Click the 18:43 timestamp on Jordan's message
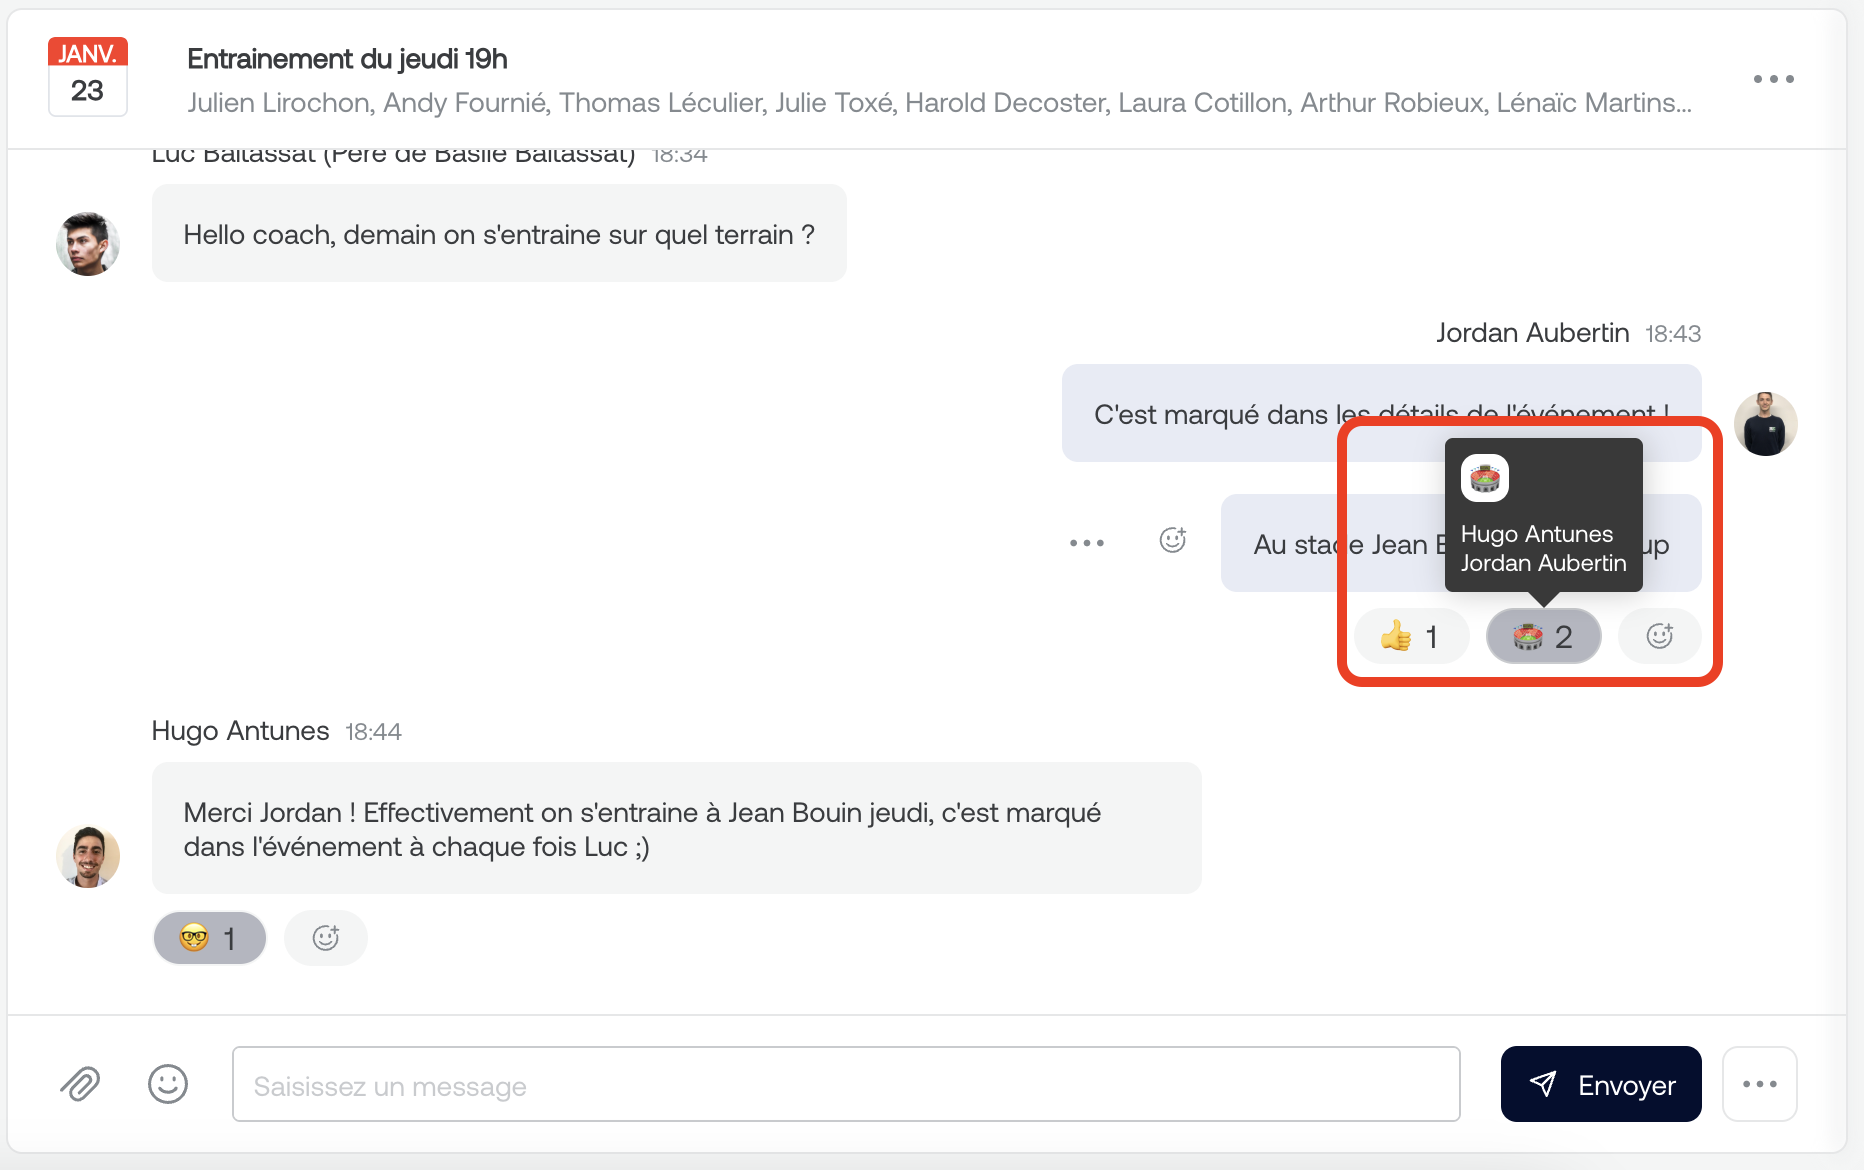This screenshot has height=1170, width=1864. pyautogui.click(x=1673, y=334)
